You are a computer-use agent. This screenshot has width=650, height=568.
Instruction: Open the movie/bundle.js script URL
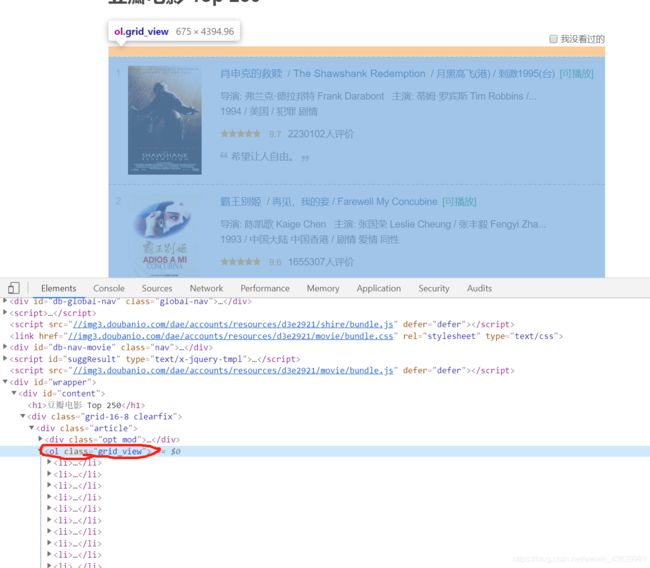click(233, 370)
